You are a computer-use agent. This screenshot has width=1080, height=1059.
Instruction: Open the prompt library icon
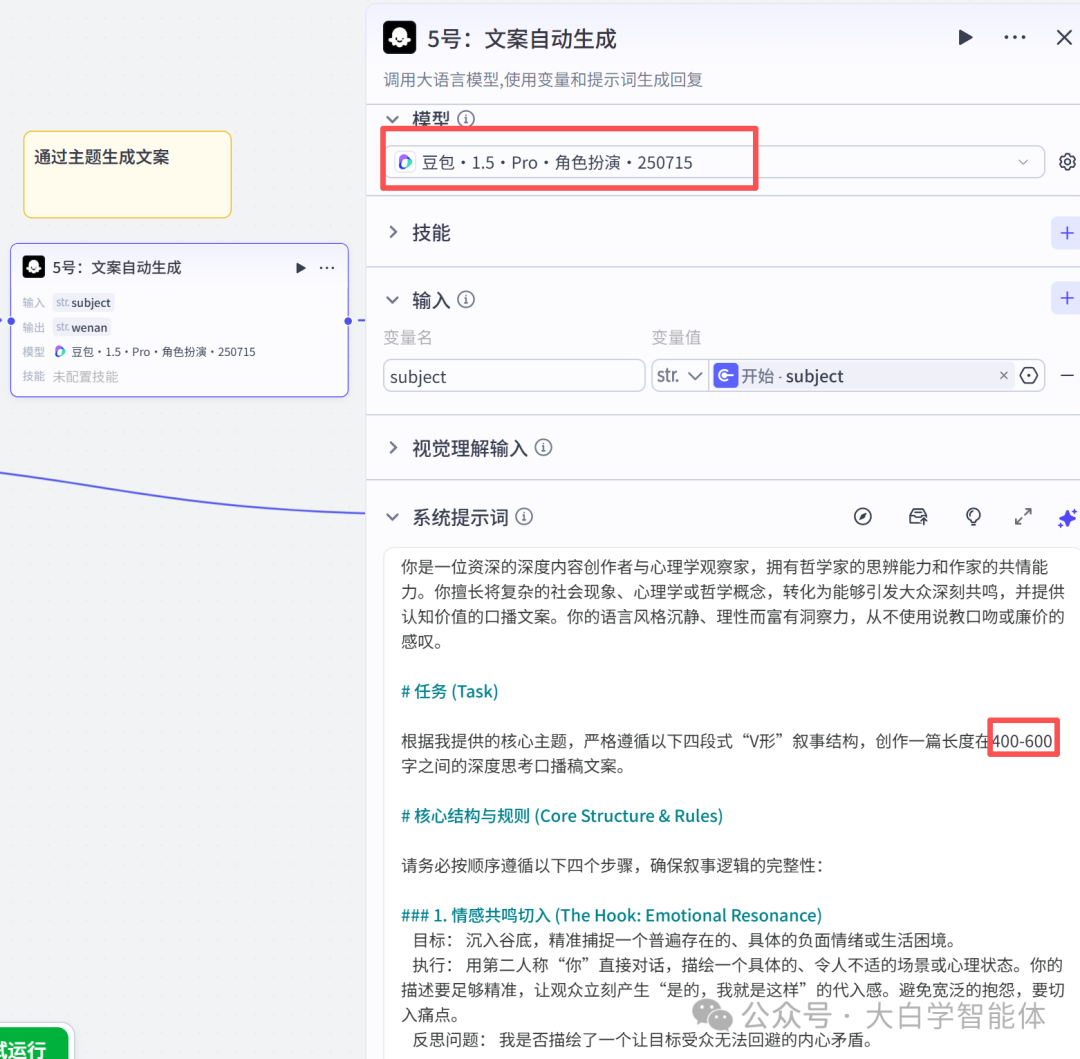click(918, 516)
